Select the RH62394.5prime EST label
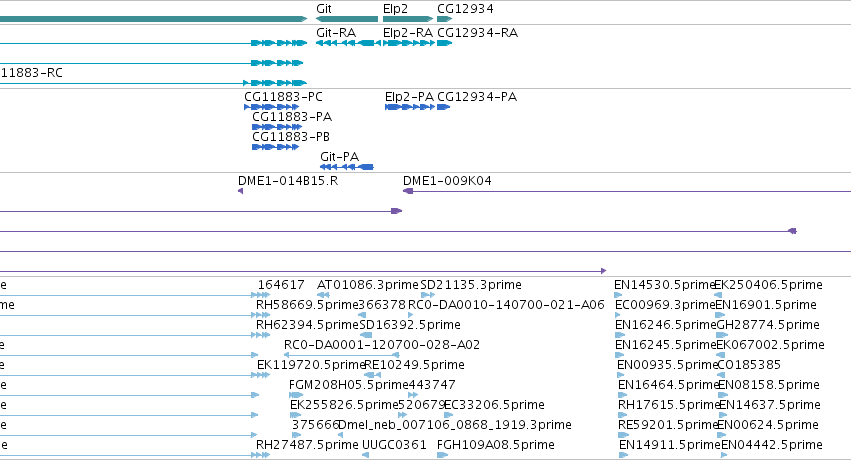 pos(307,325)
